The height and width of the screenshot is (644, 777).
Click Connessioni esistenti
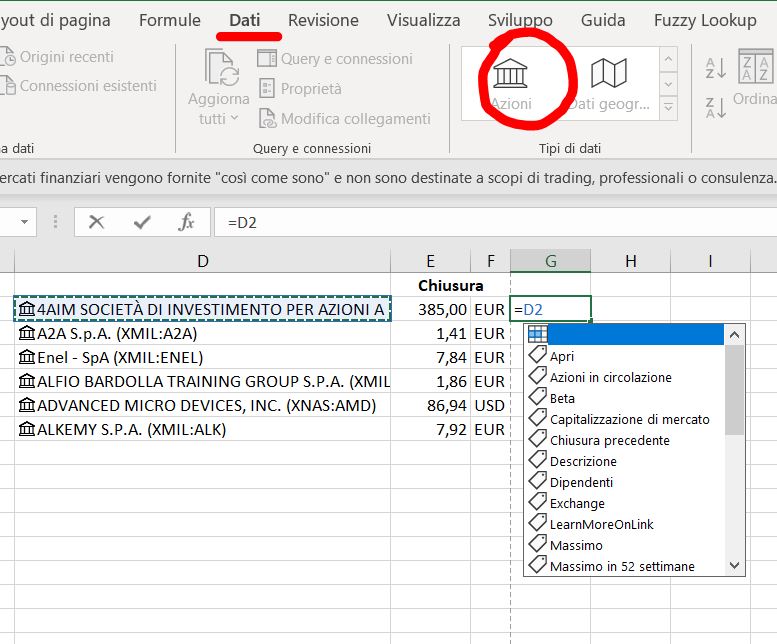(x=78, y=86)
